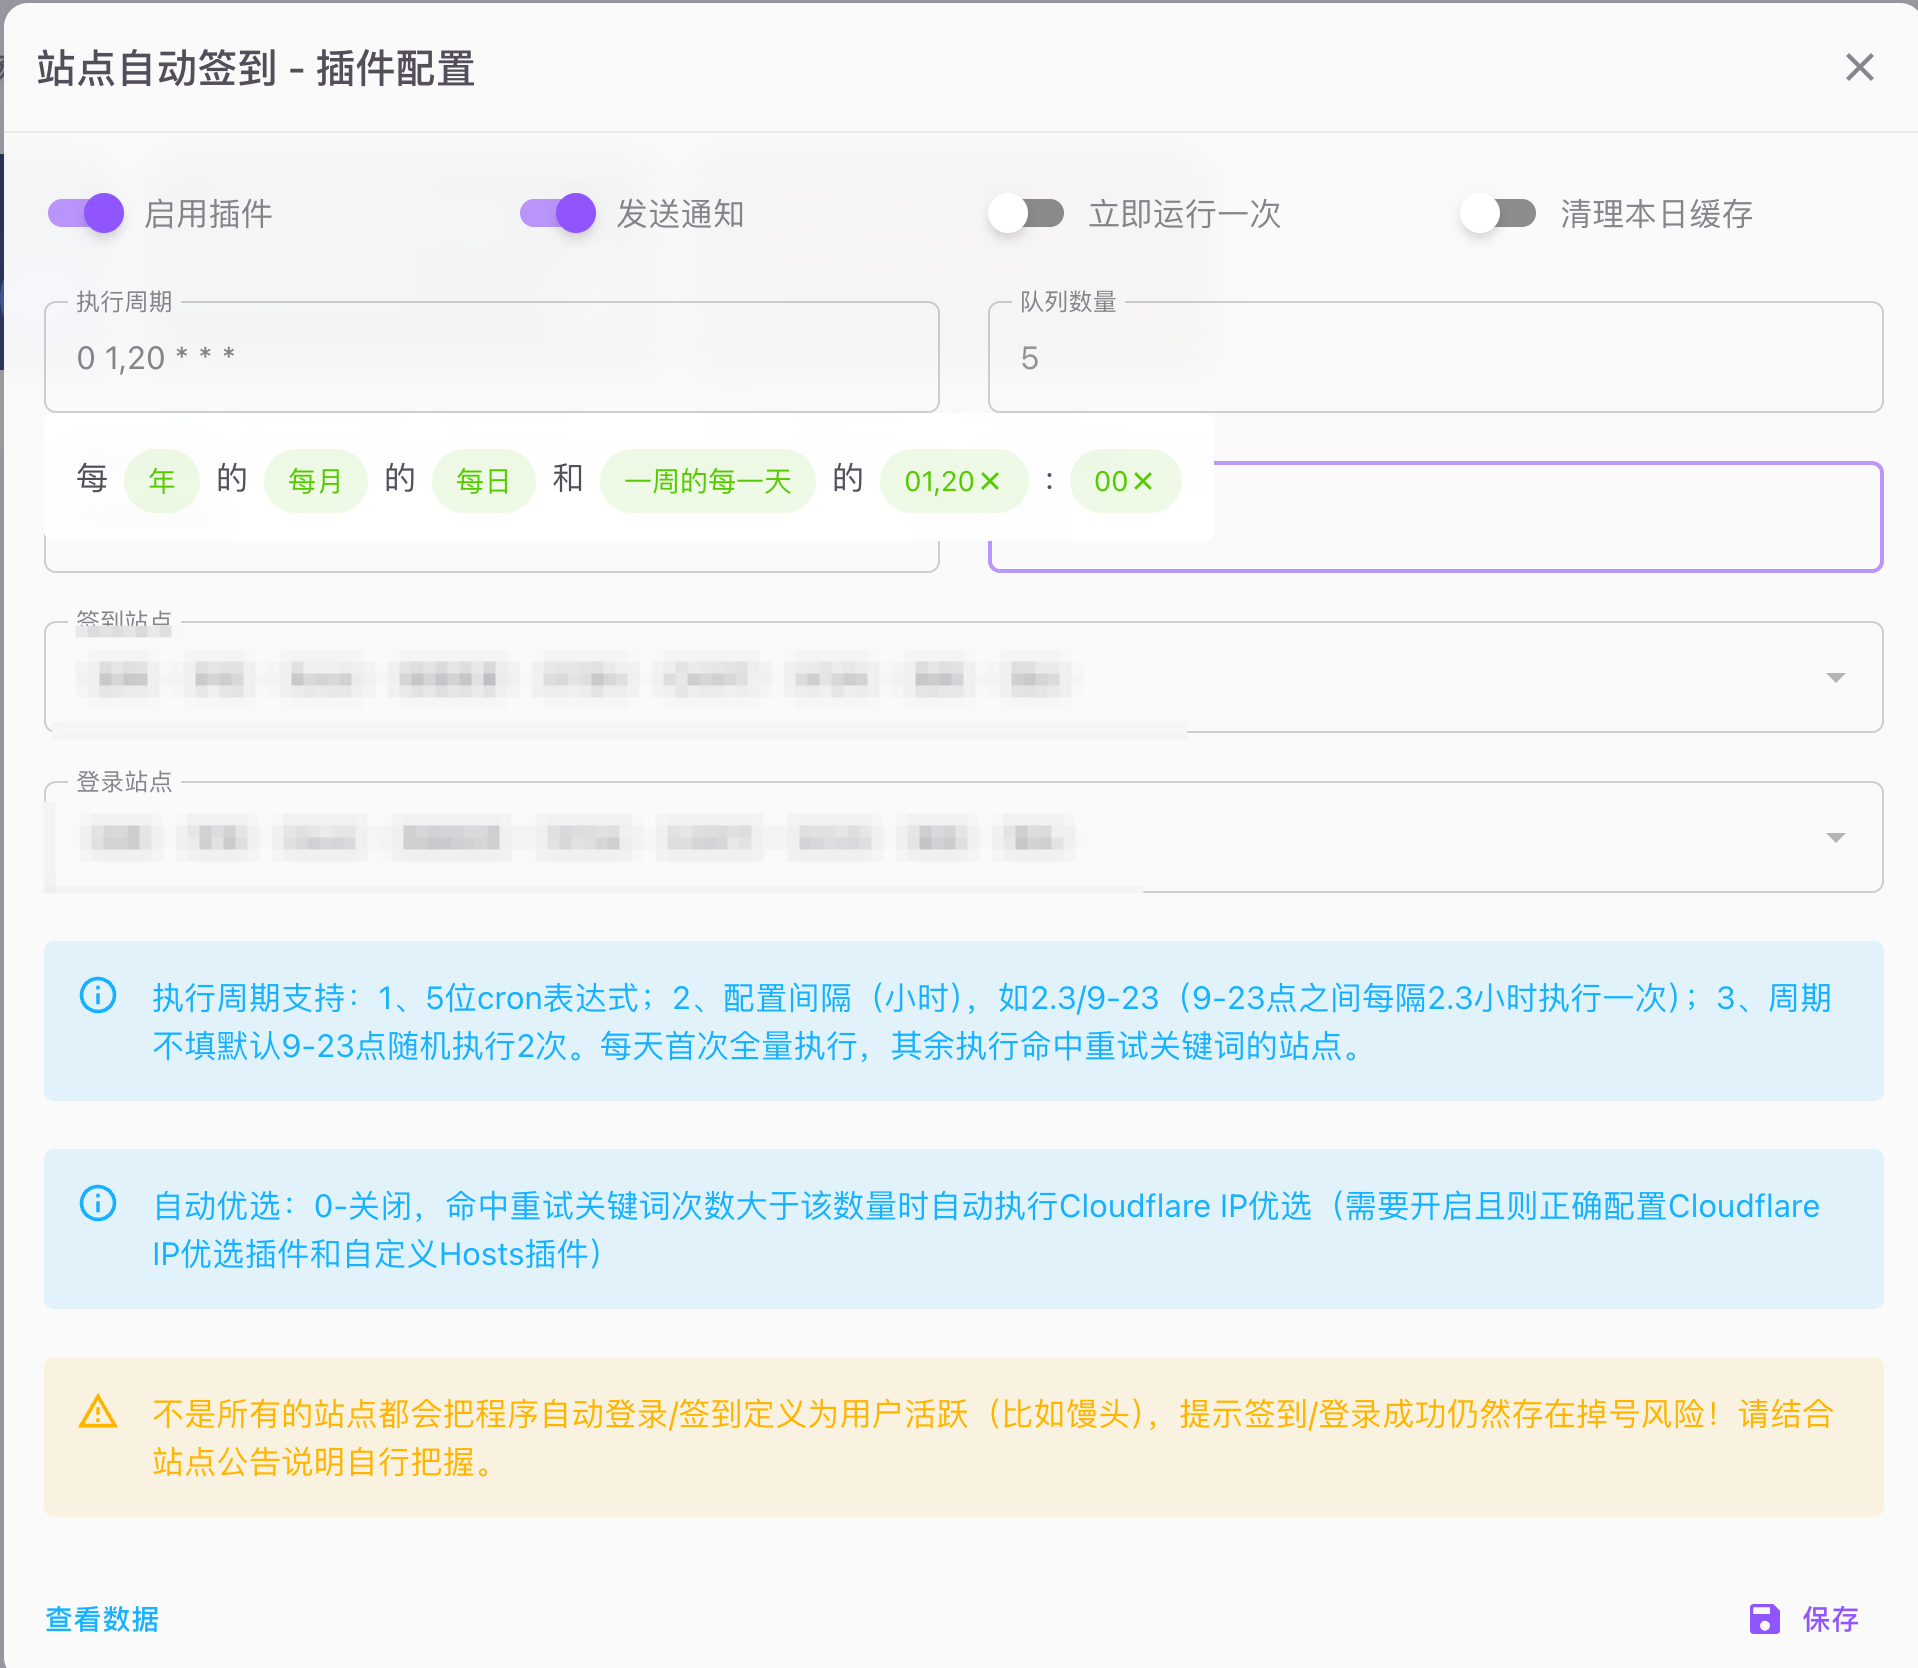Click the 执行周期 cron input field

pos(490,358)
